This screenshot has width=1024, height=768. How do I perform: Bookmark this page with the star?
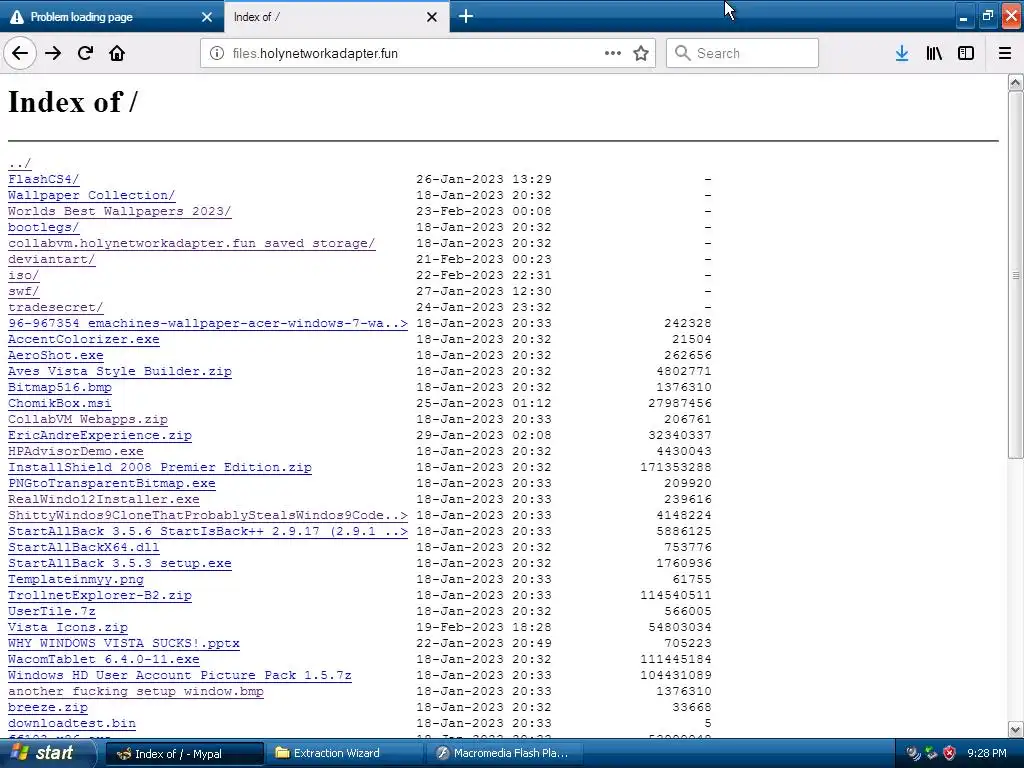(x=641, y=53)
